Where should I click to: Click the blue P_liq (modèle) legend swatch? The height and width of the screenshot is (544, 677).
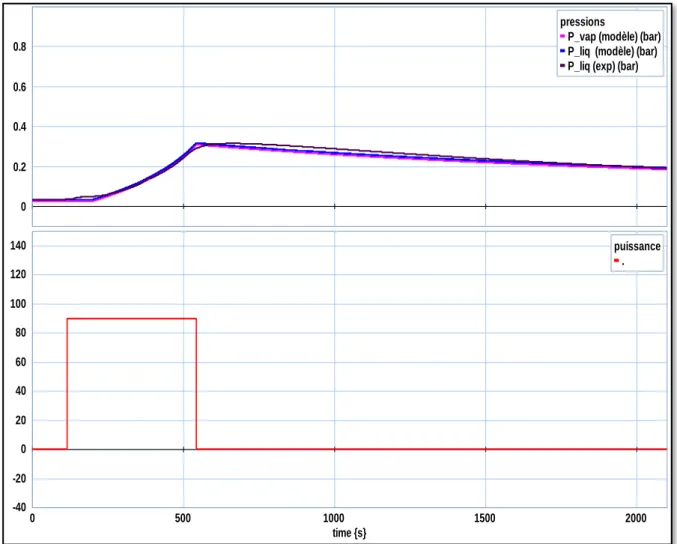tap(563, 51)
